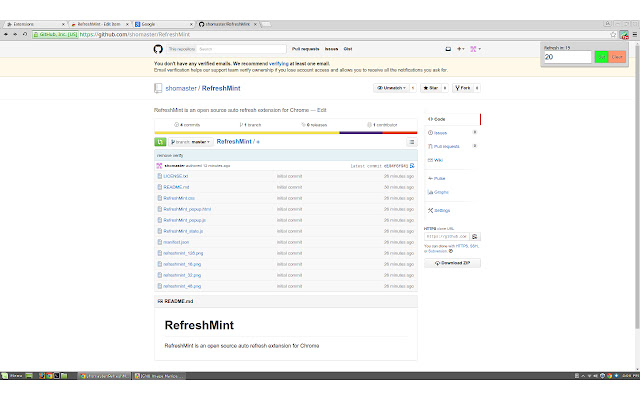Viewport: 640px width, 400px height.
Task: Click the browser address bar URL
Action: [135, 35]
